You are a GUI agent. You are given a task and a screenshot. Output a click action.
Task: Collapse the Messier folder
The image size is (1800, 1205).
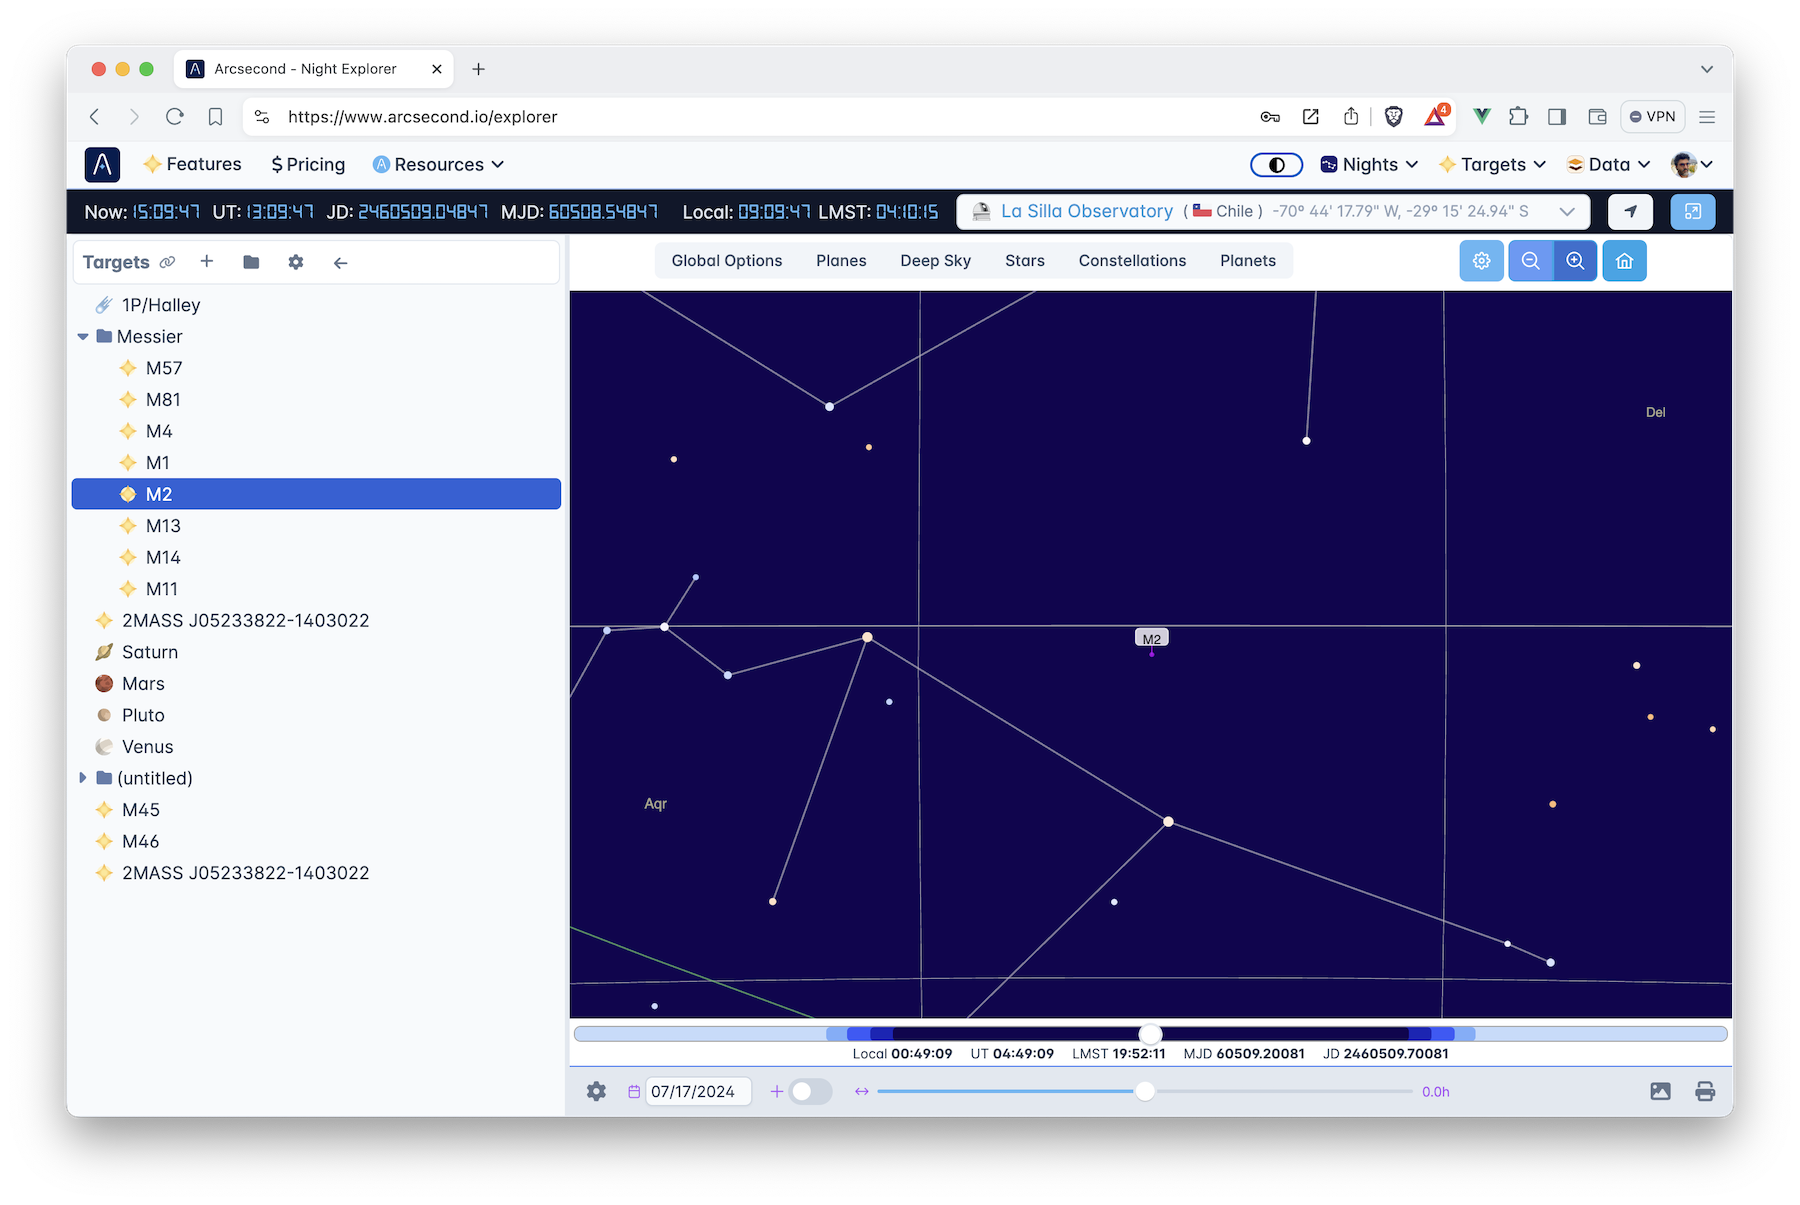[x=84, y=336]
